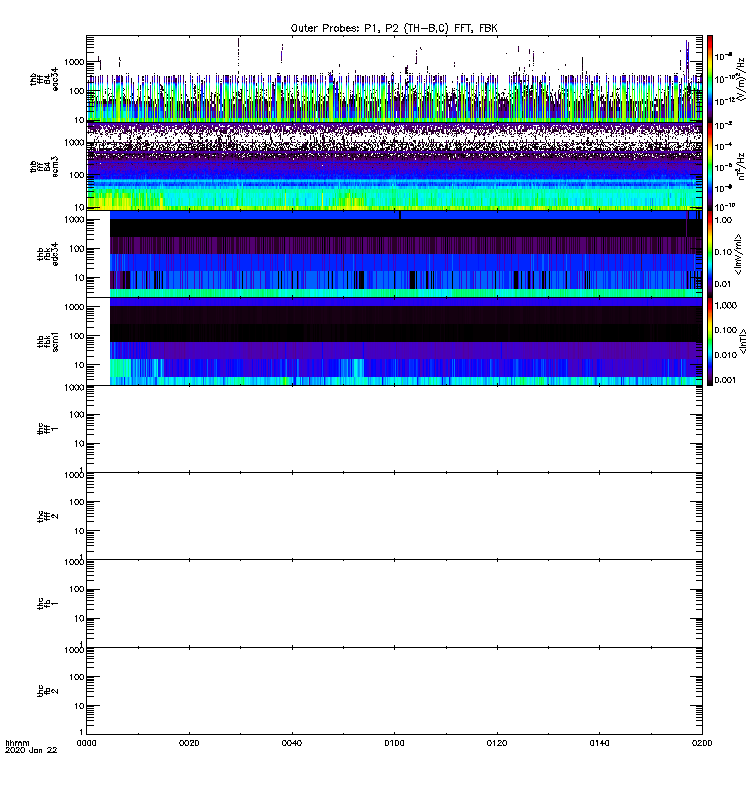The height and width of the screenshot is (800, 750).
Task: Select the thb fff 64 scm3 panel label
Action: point(44,166)
